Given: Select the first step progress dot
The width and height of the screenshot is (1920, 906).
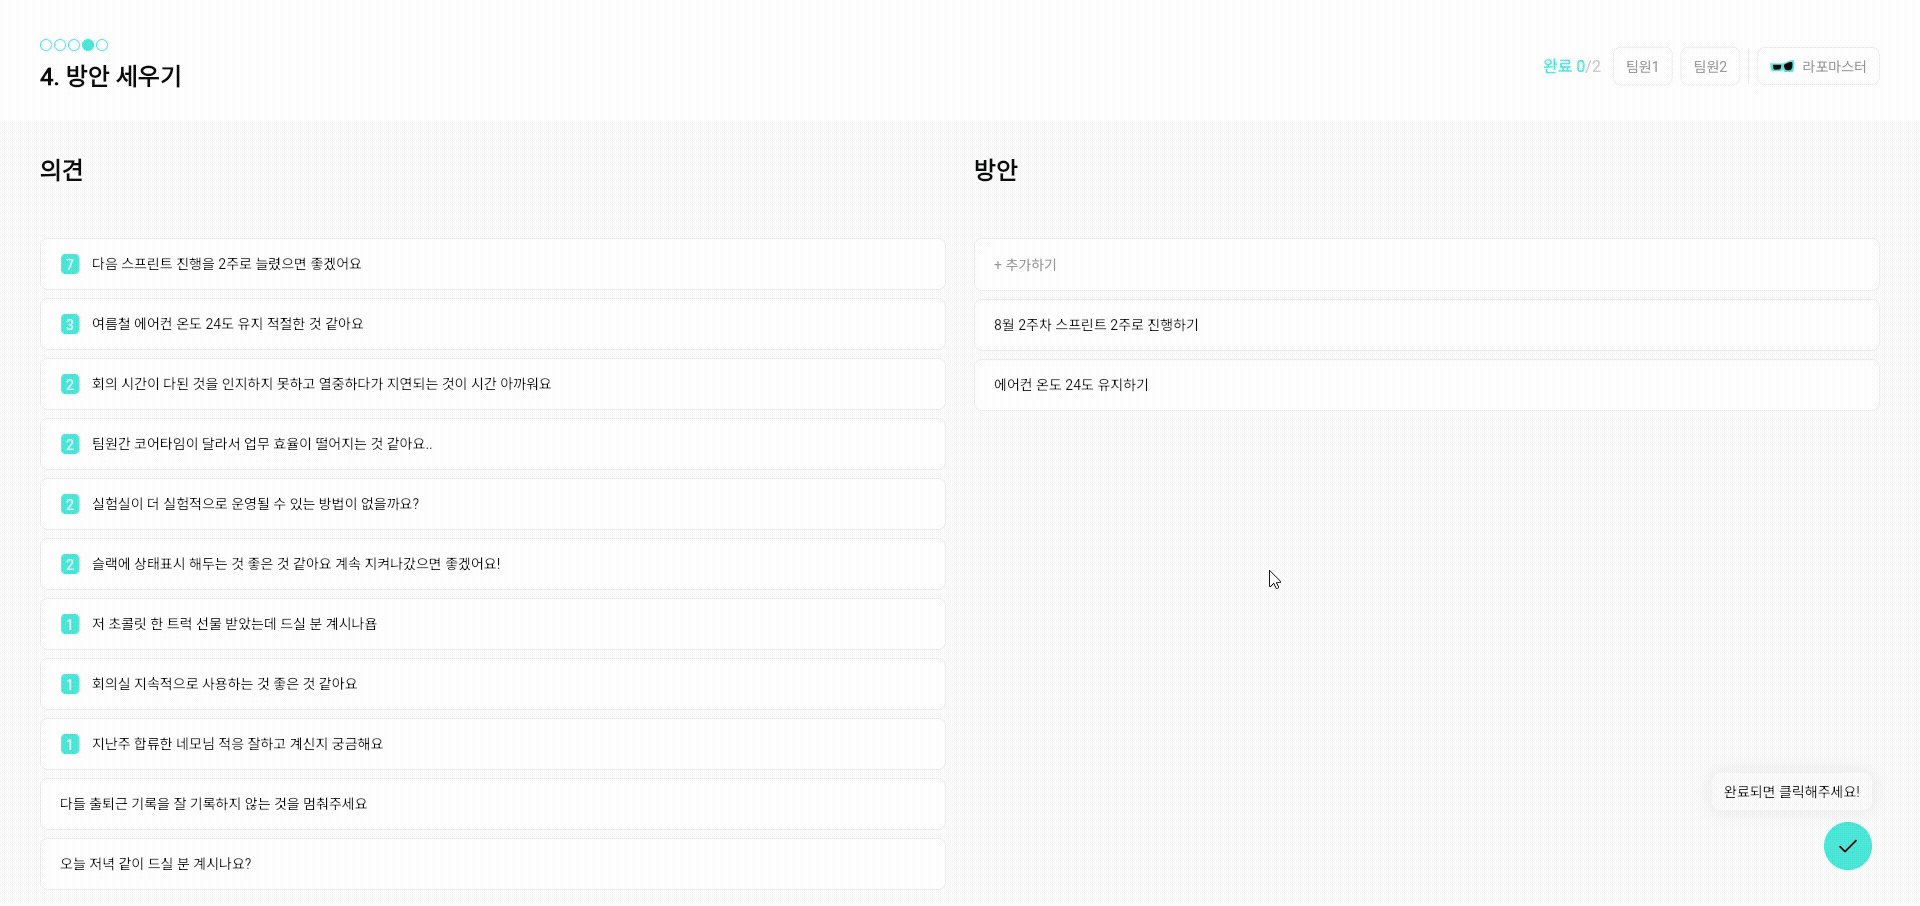Looking at the screenshot, I should pyautogui.click(x=46, y=45).
